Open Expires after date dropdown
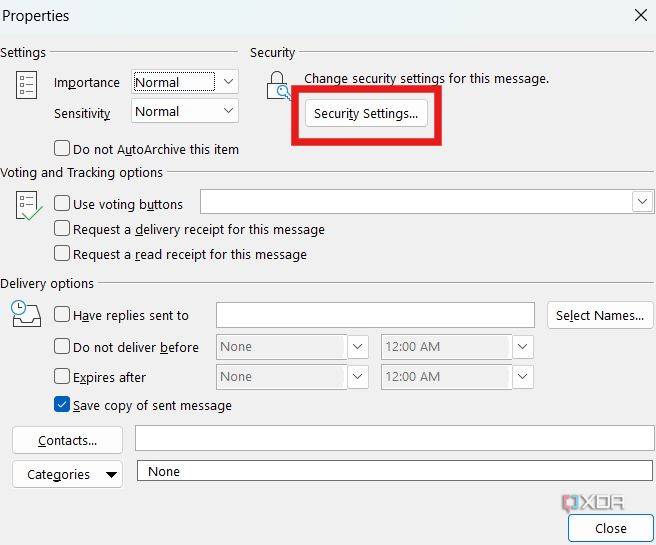Image resolution: width=656 pixels, height=545 pixels. coord(358,376)
